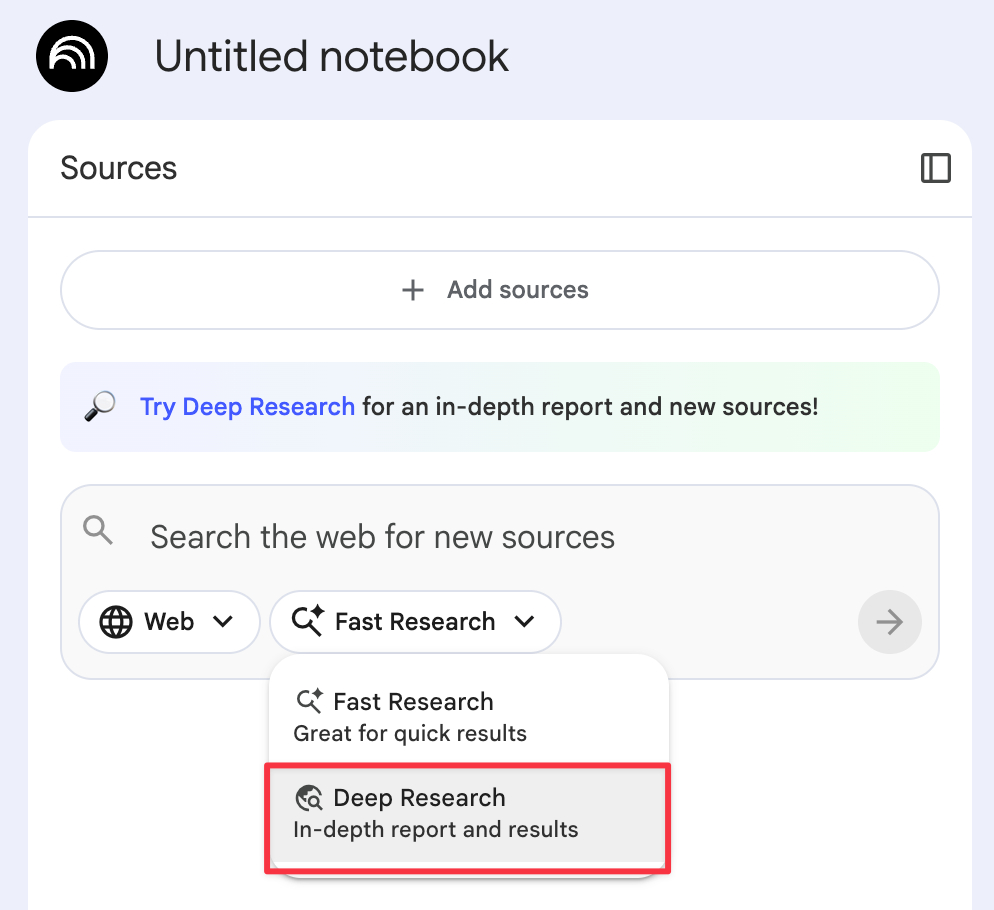The height and width of the screenshot is (910, 994).
Task: Click the Fast Research sparkle icon in the menu
Action: pos(309,702)
